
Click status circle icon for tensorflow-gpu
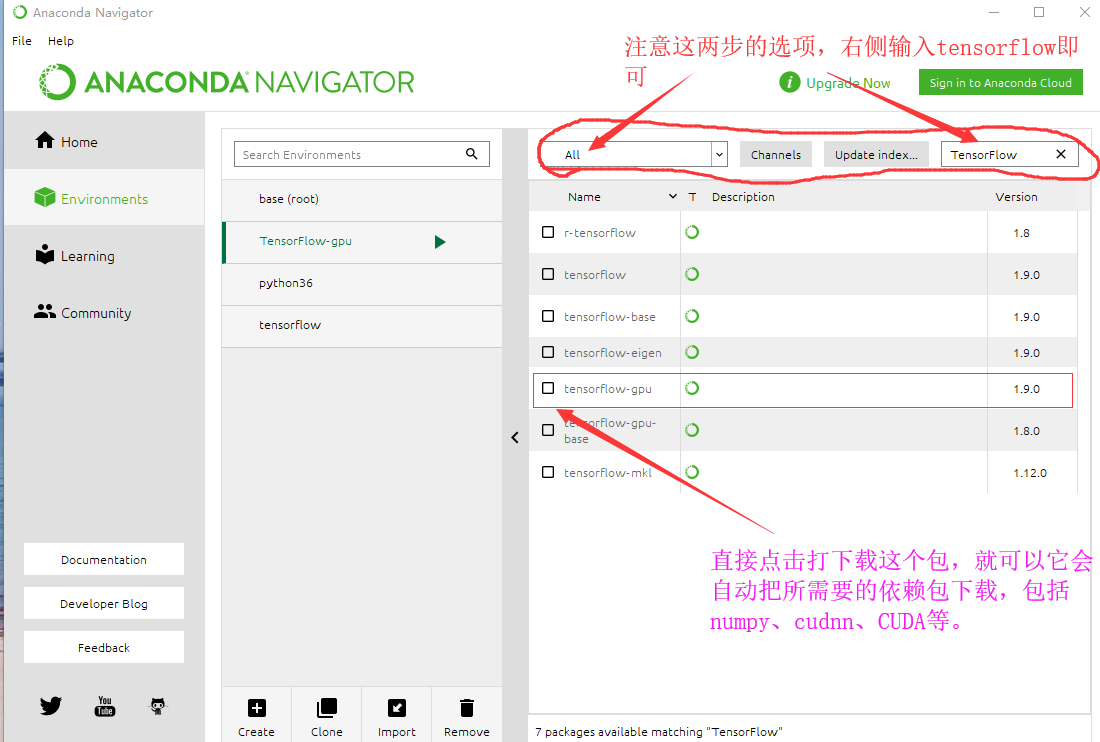click(692, 388)
